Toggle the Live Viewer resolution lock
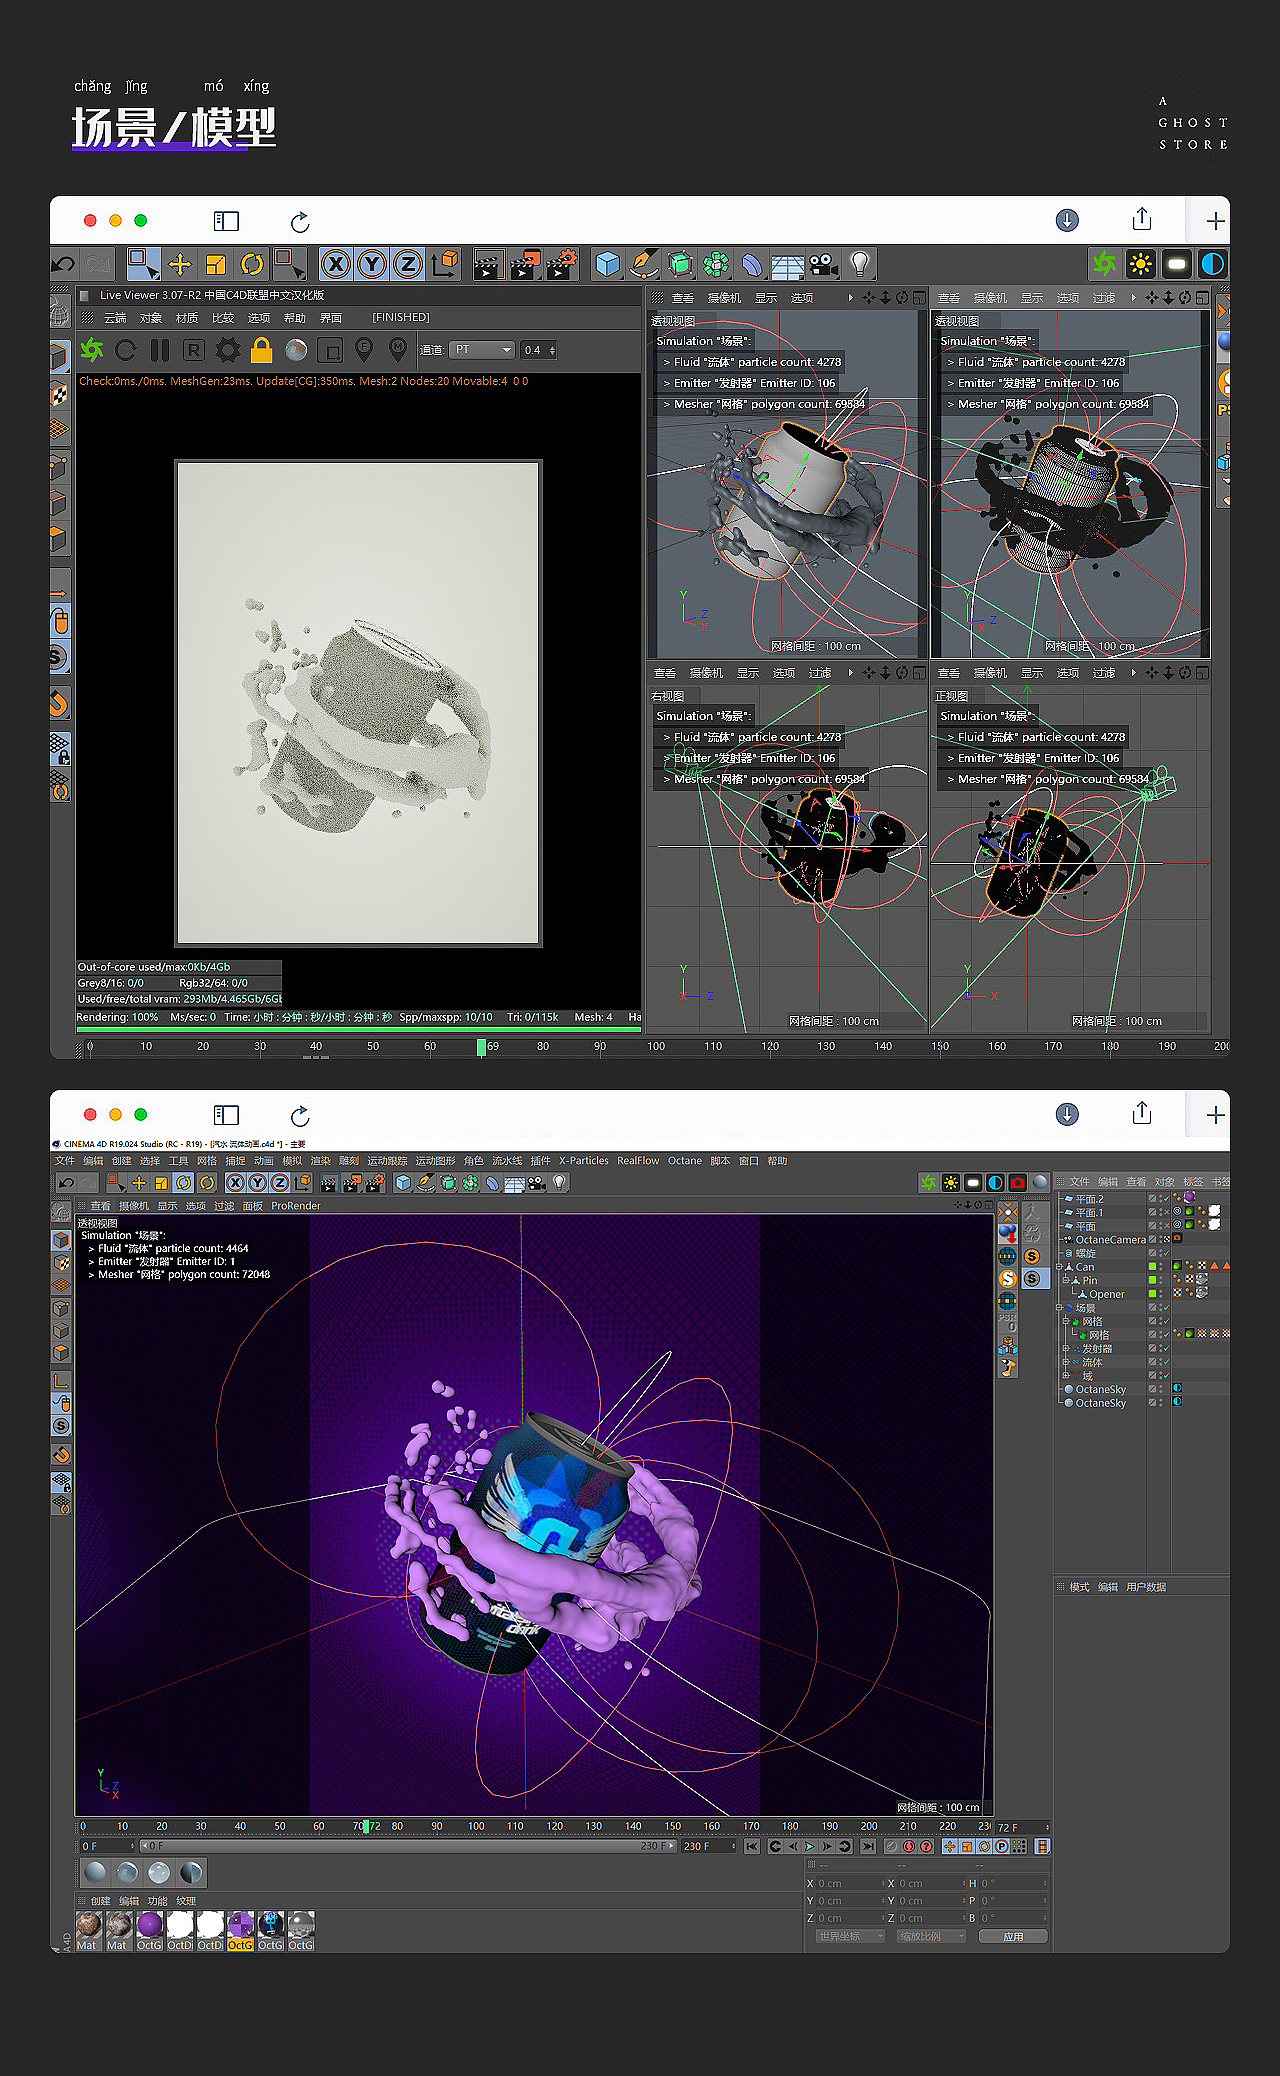 pos(262,350)
